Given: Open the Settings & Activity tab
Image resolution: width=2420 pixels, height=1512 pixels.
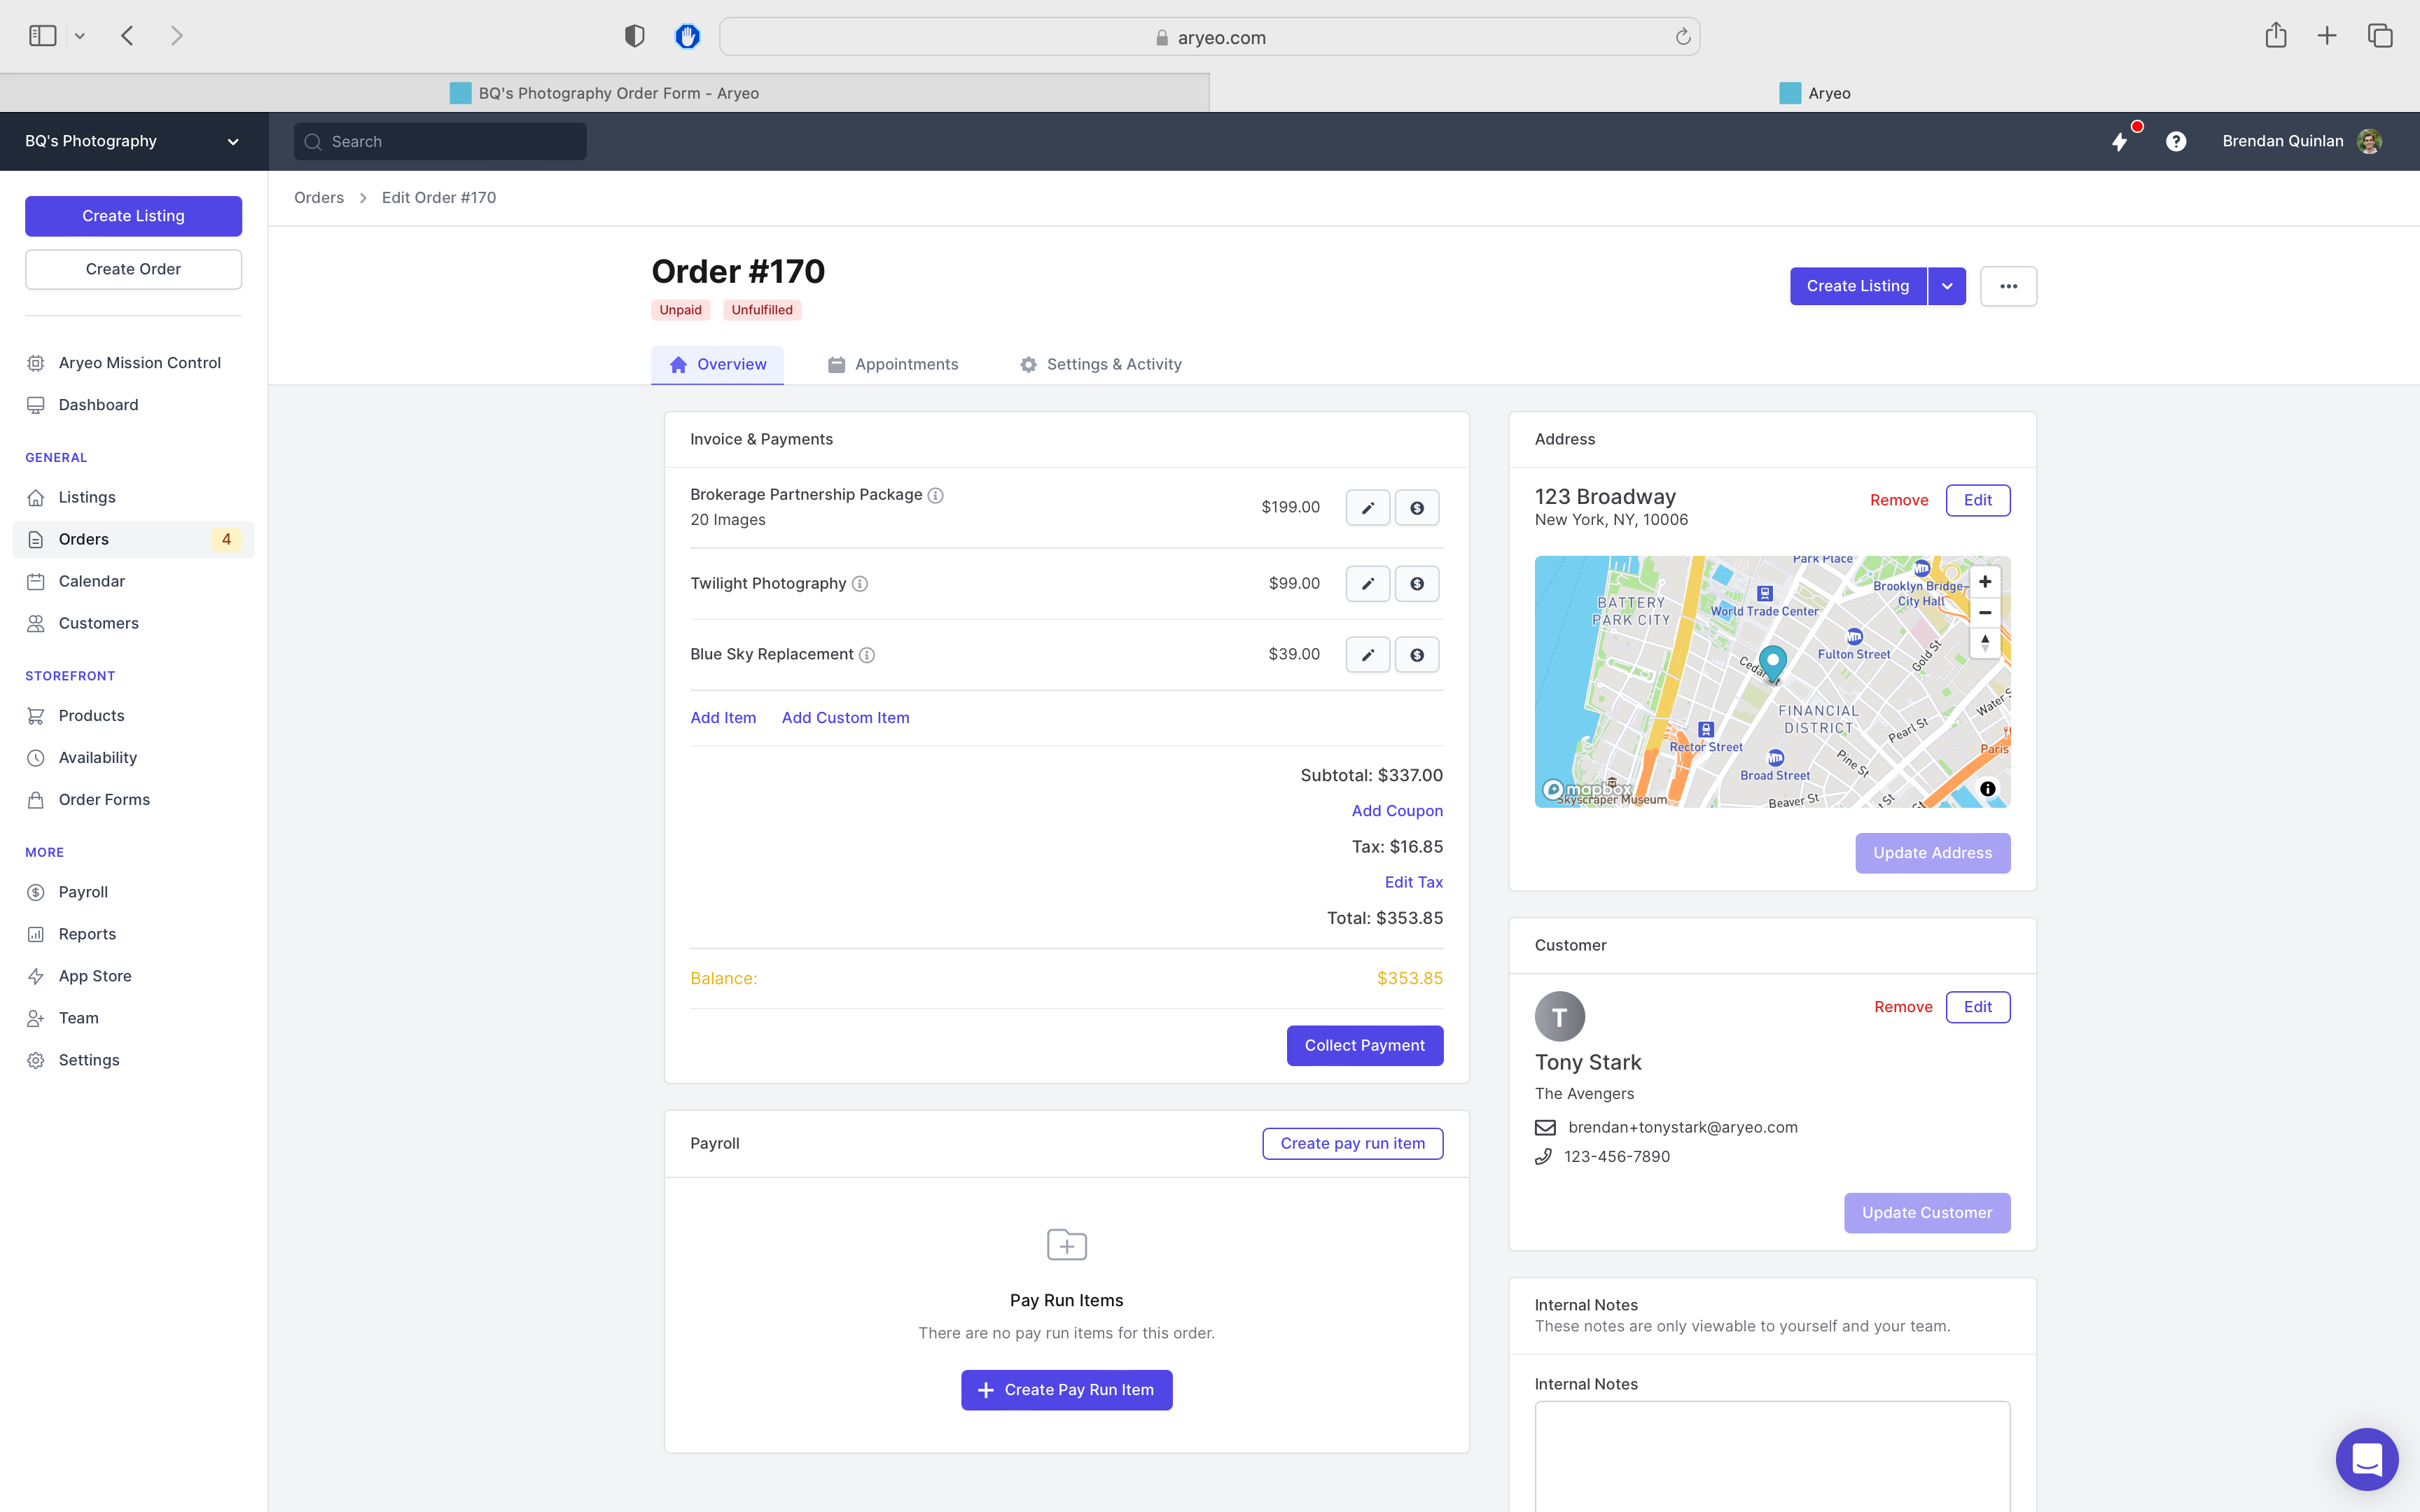Looking at the screenshot, I should click(x=1100, y=364).
